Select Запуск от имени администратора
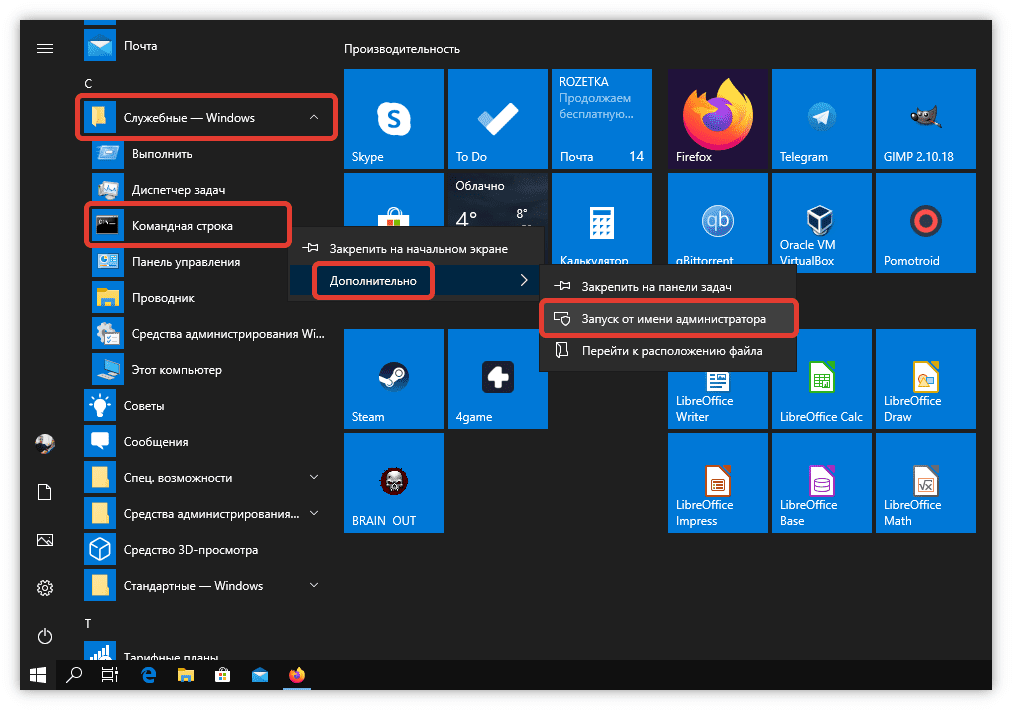This screenshot has height=710, width=1012. pos(668,319)
